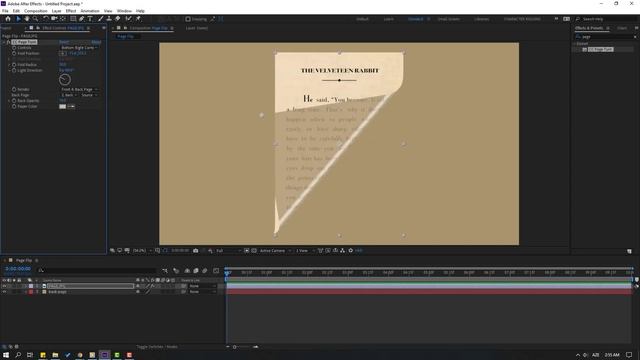Open parent dropdown None for first layer

pos(202,286)
